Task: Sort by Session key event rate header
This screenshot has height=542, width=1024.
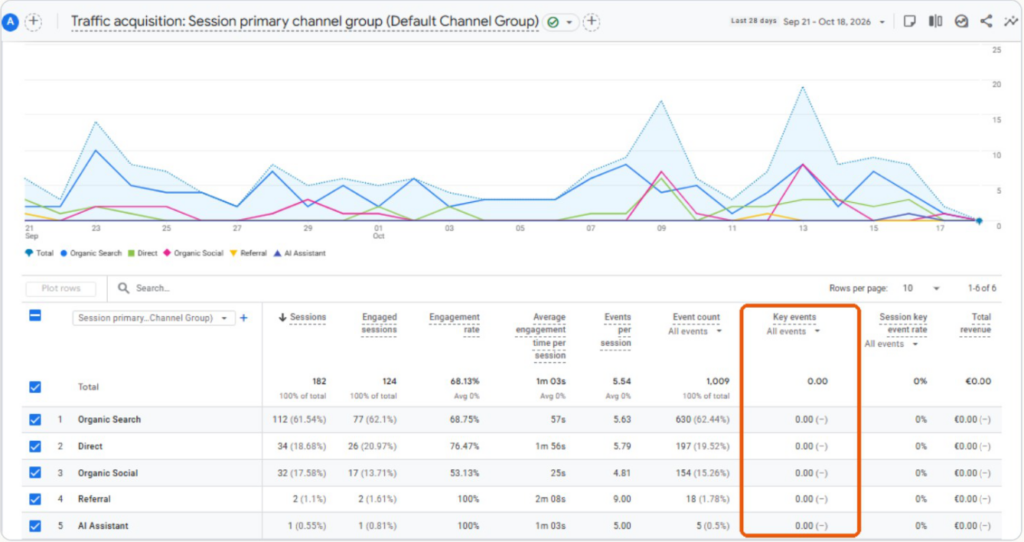Action: click(x=903, y=323)
